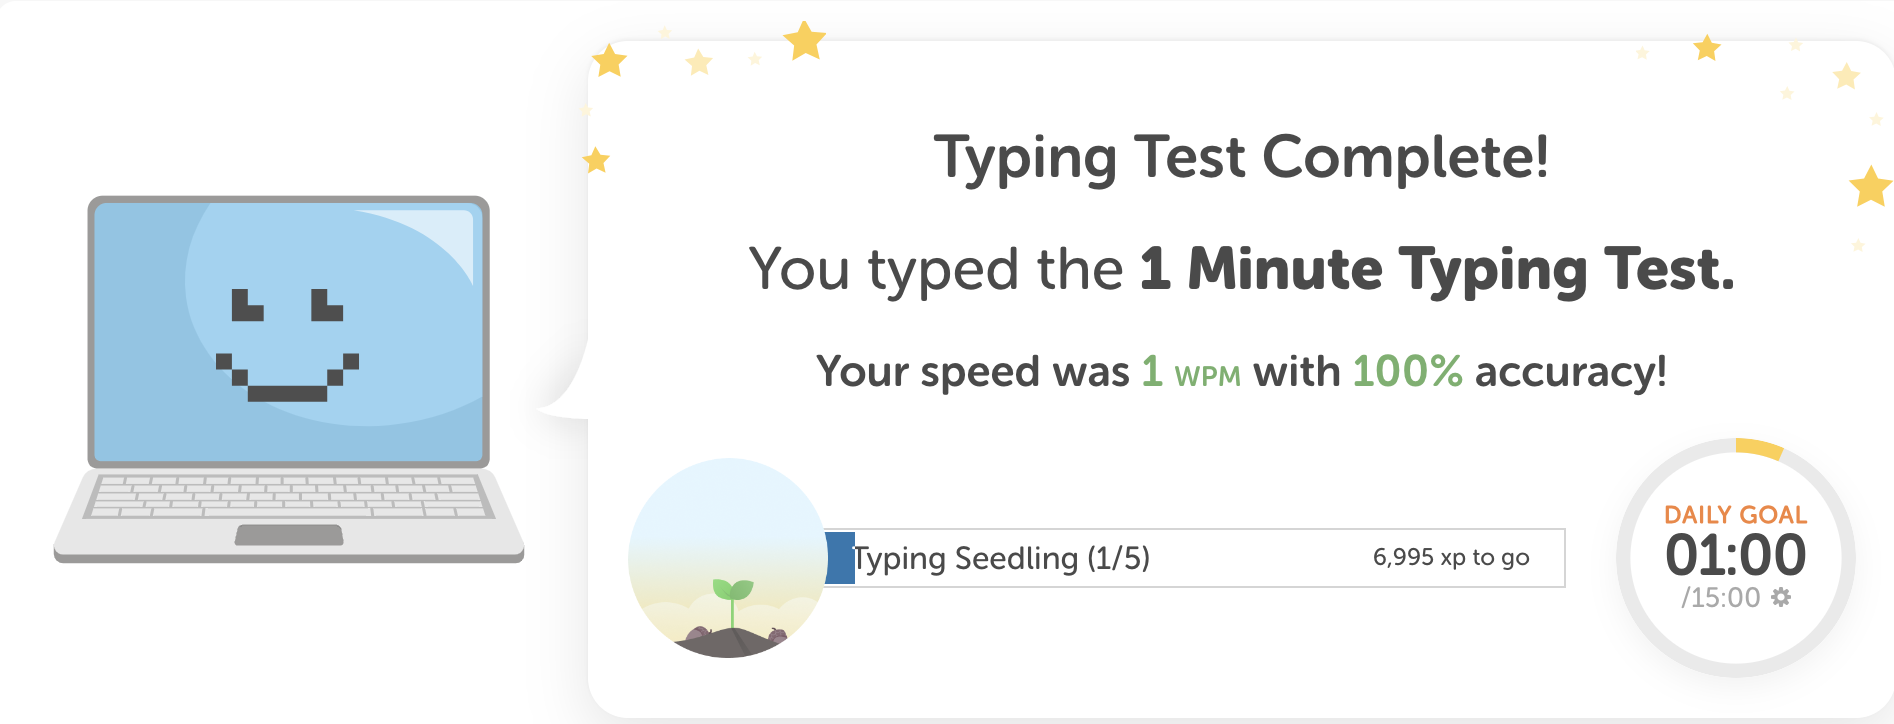Click the green "100%" accuracy value
The height and width of the screenshot is (724, 1894).
click(1407, 372)
